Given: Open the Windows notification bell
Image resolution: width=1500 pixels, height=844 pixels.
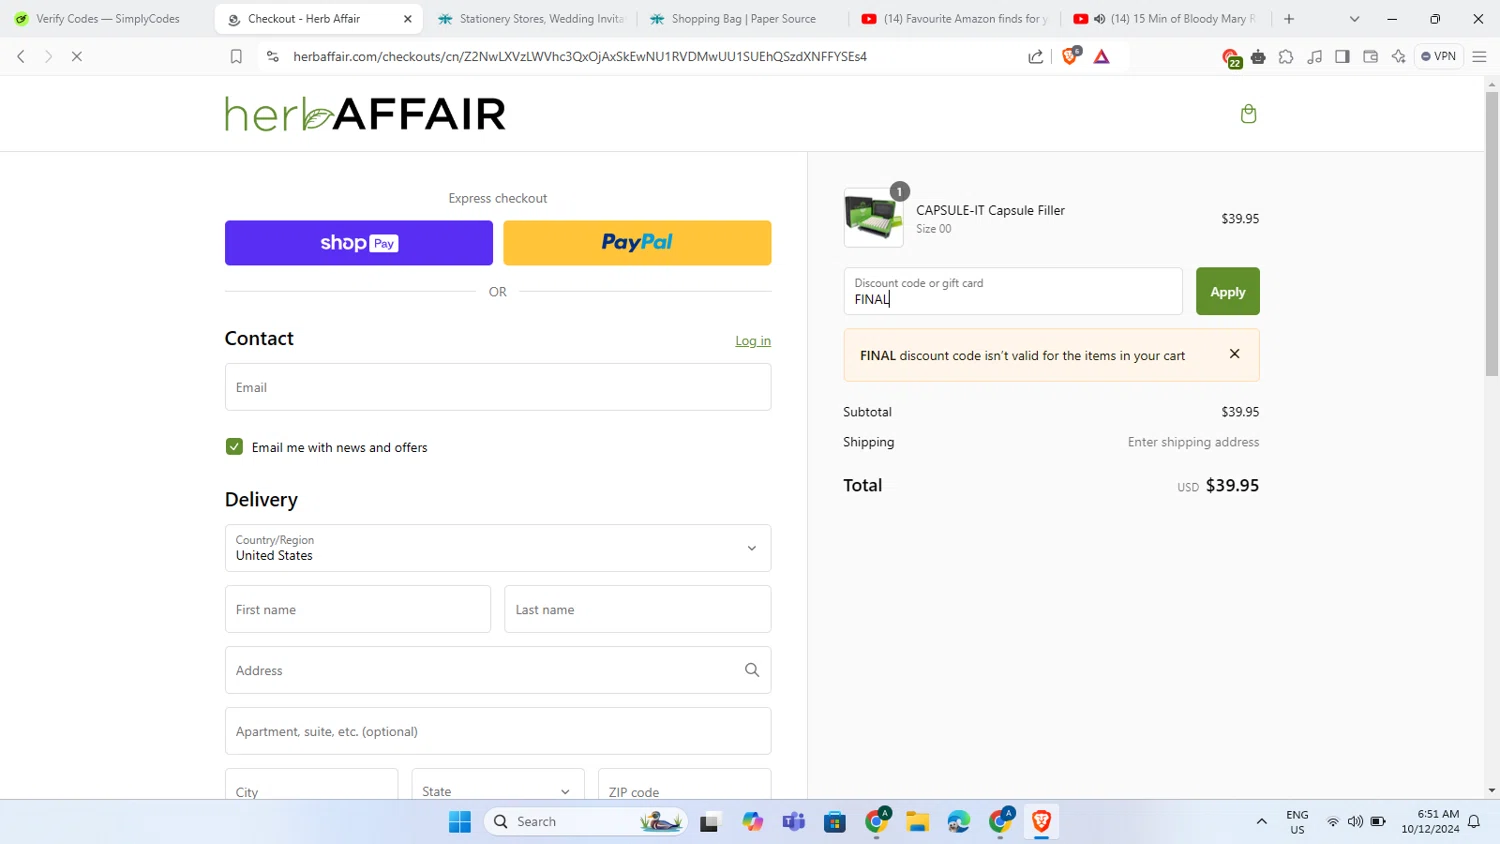Looking at the screenshot, I should coord(1474,822).
